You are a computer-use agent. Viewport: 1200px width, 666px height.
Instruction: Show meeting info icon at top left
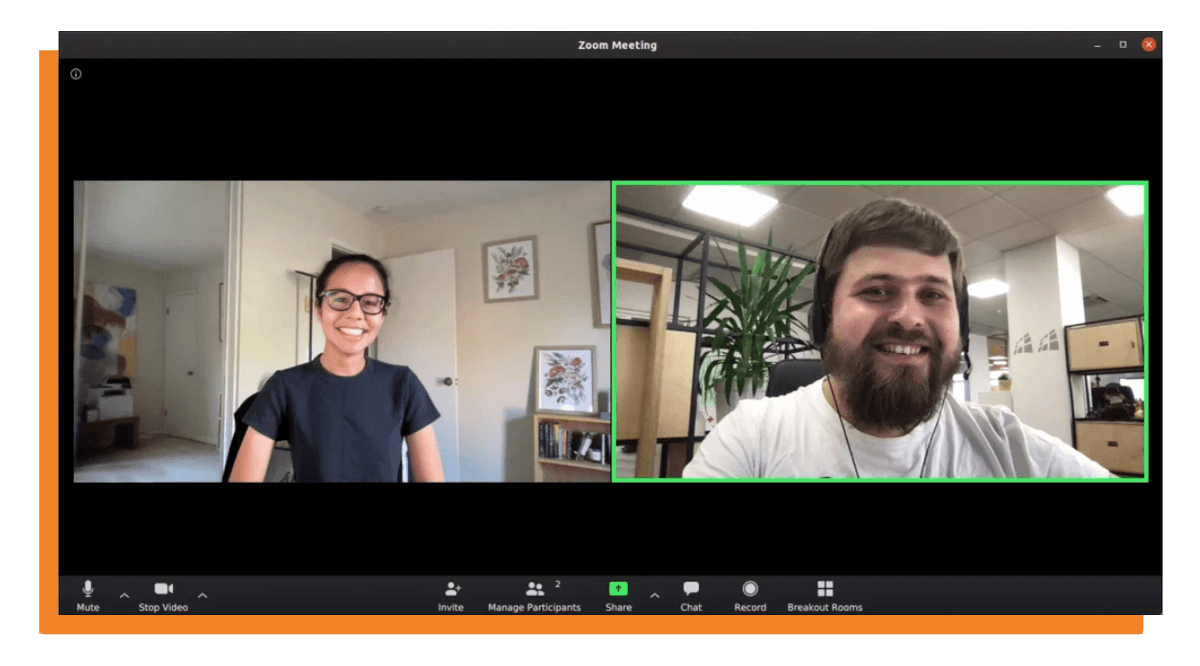[x=76, y=74]
